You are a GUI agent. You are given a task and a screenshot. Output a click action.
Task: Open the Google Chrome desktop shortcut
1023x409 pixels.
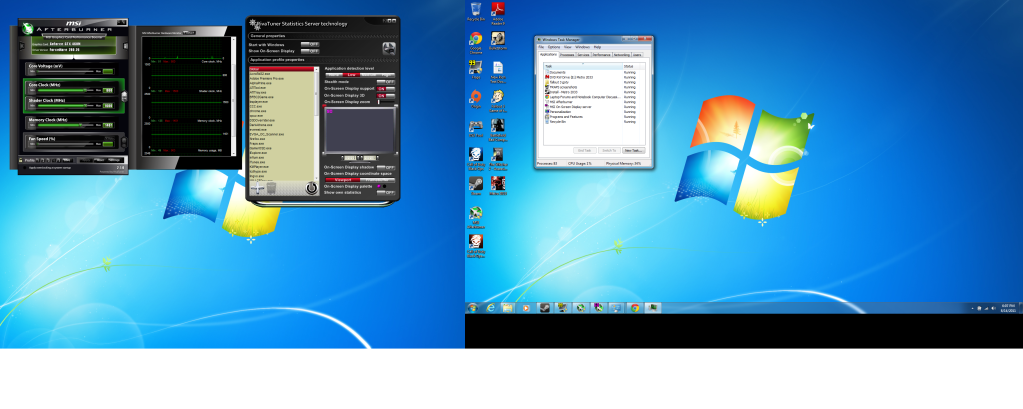pos(476,40)
